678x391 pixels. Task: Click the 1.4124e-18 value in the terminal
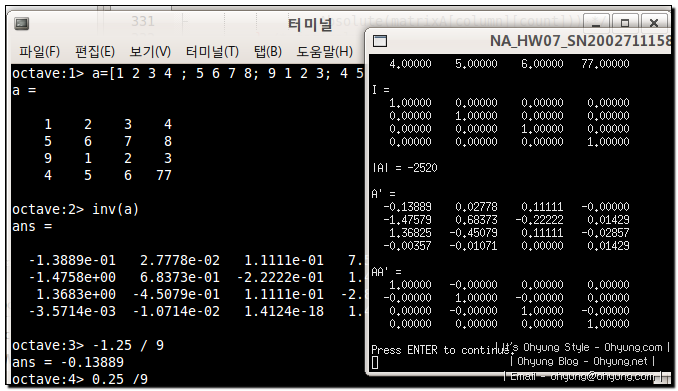click(284, 311)
